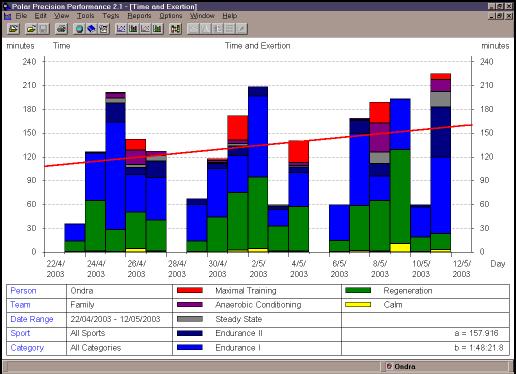Click the disabled pencil toolbar icon
Viewport: 516px width, 374px height.
242,29
